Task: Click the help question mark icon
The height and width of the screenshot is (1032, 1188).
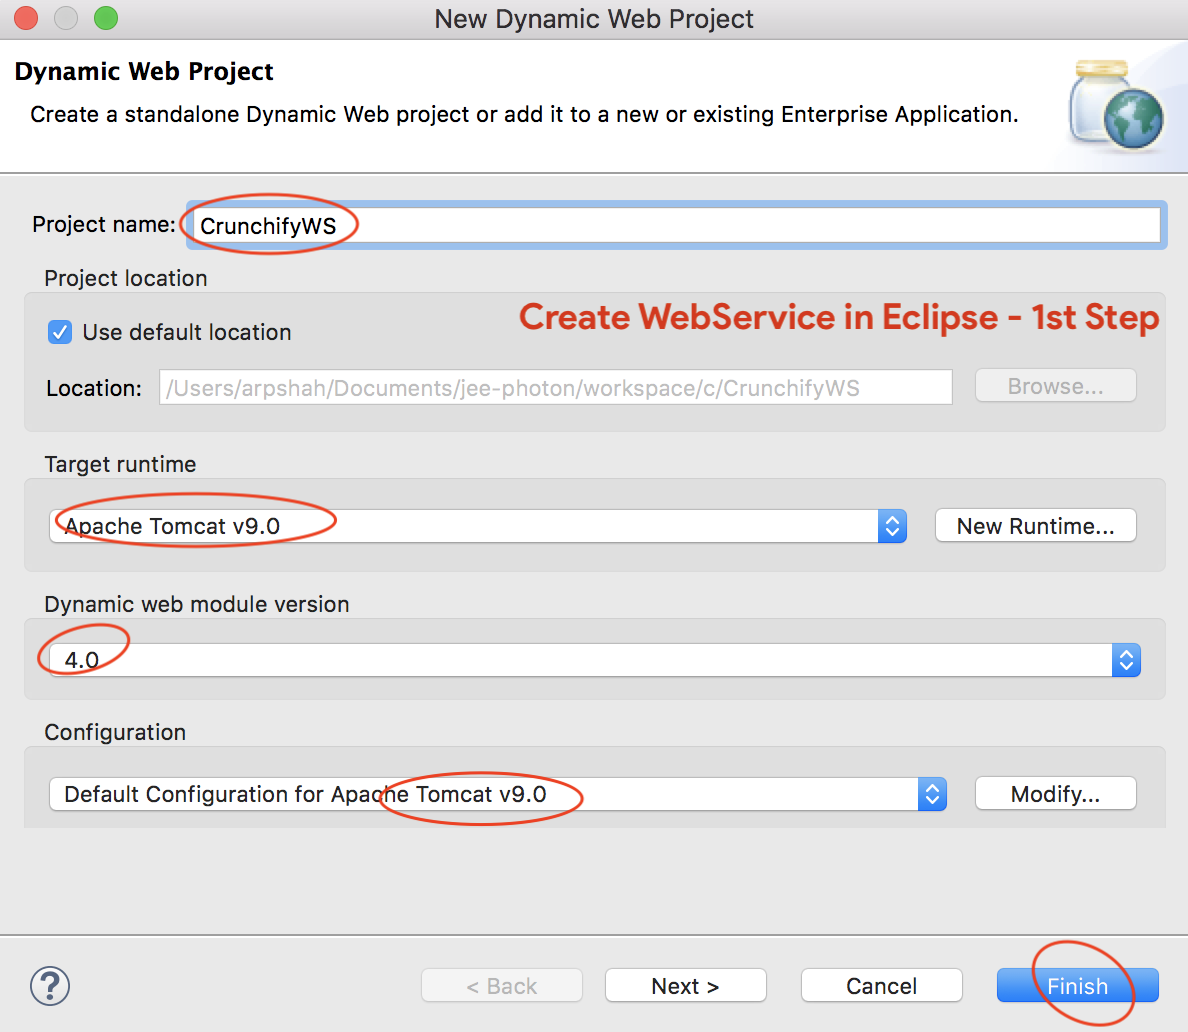Action: pyautogui.click(x=50, y=986)
